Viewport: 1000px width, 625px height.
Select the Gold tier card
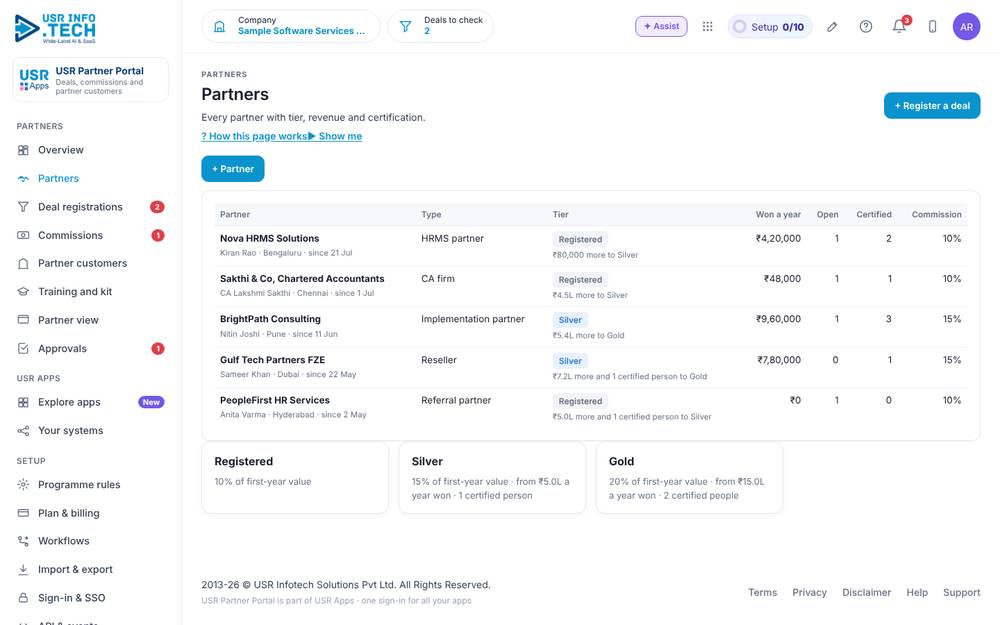pos(689,477)
